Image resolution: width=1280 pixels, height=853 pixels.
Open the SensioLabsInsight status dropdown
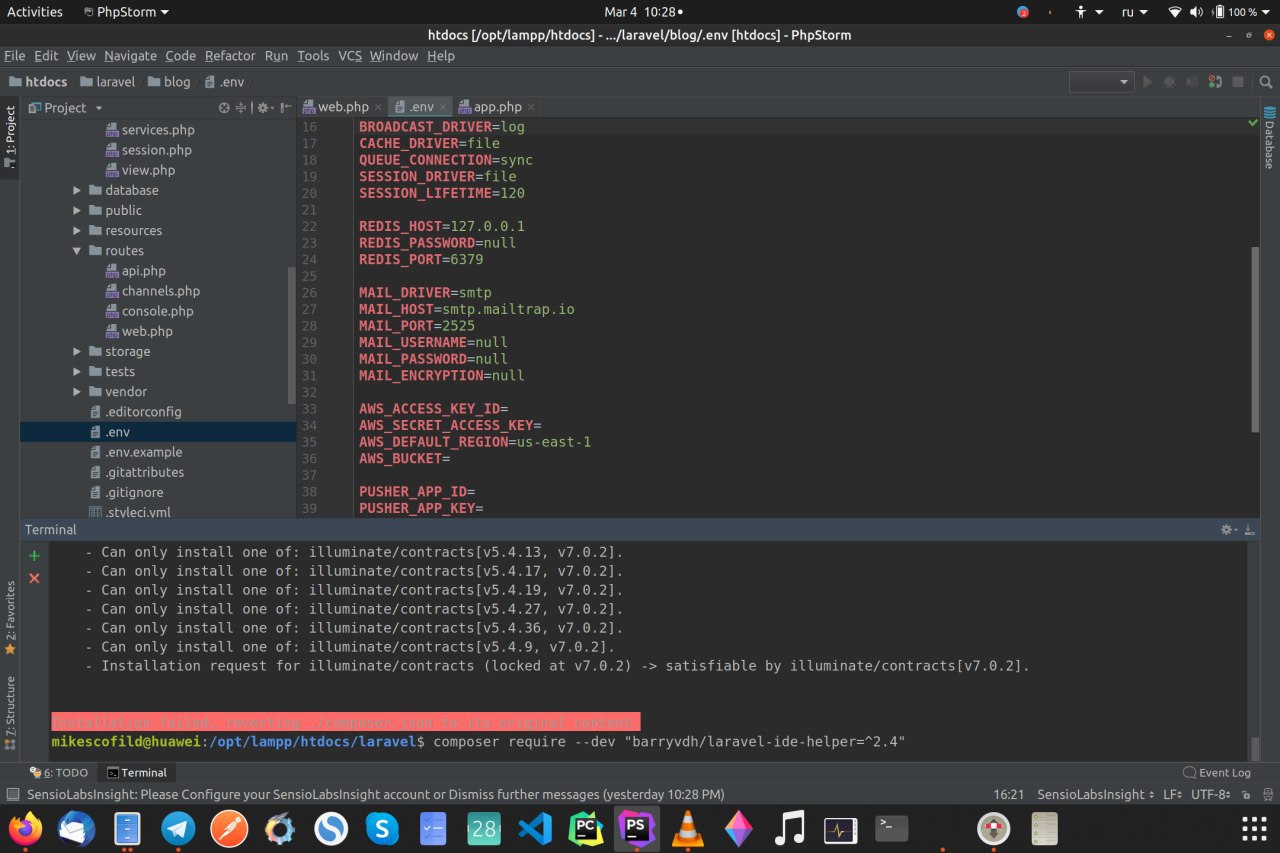point(1095,794)
